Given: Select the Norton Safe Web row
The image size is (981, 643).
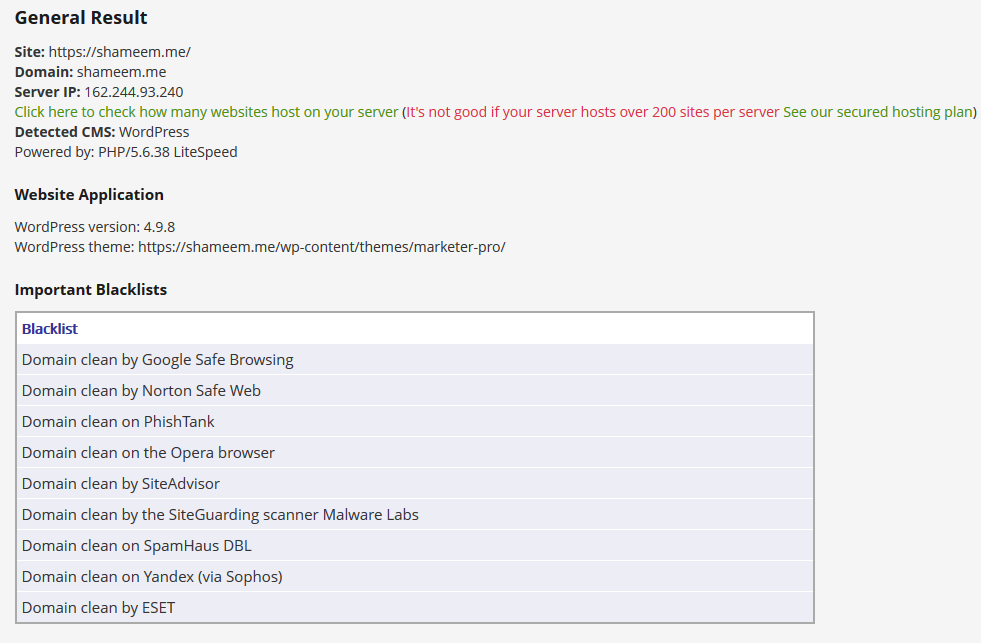Looking at the screenshot, I should pos(141,391).
